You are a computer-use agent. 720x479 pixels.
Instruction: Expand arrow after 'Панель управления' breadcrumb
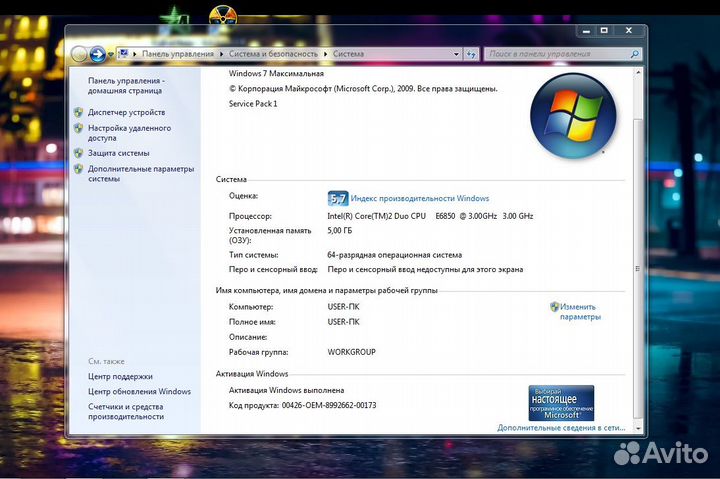point(221,54)
